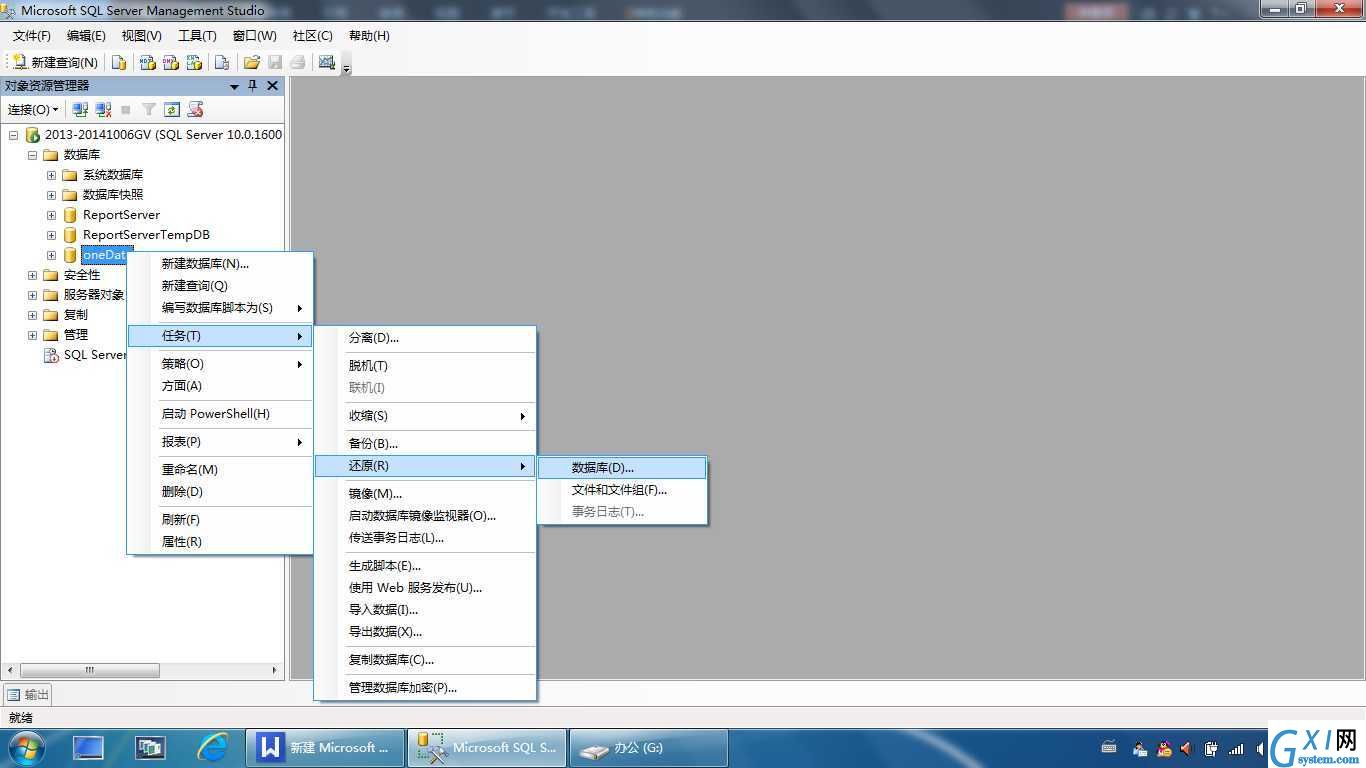Open the 窗口(W) menu

tap(254, 36)
